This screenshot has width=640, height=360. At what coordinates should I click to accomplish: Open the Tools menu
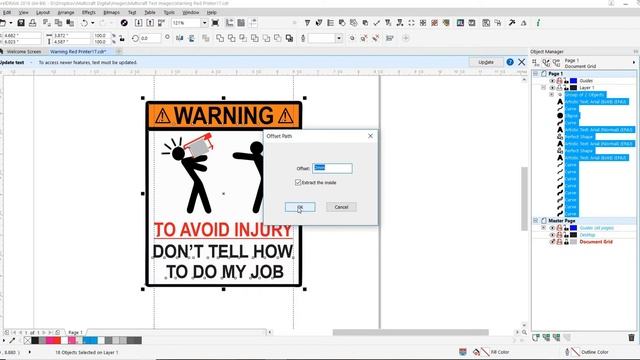(169, 13)
